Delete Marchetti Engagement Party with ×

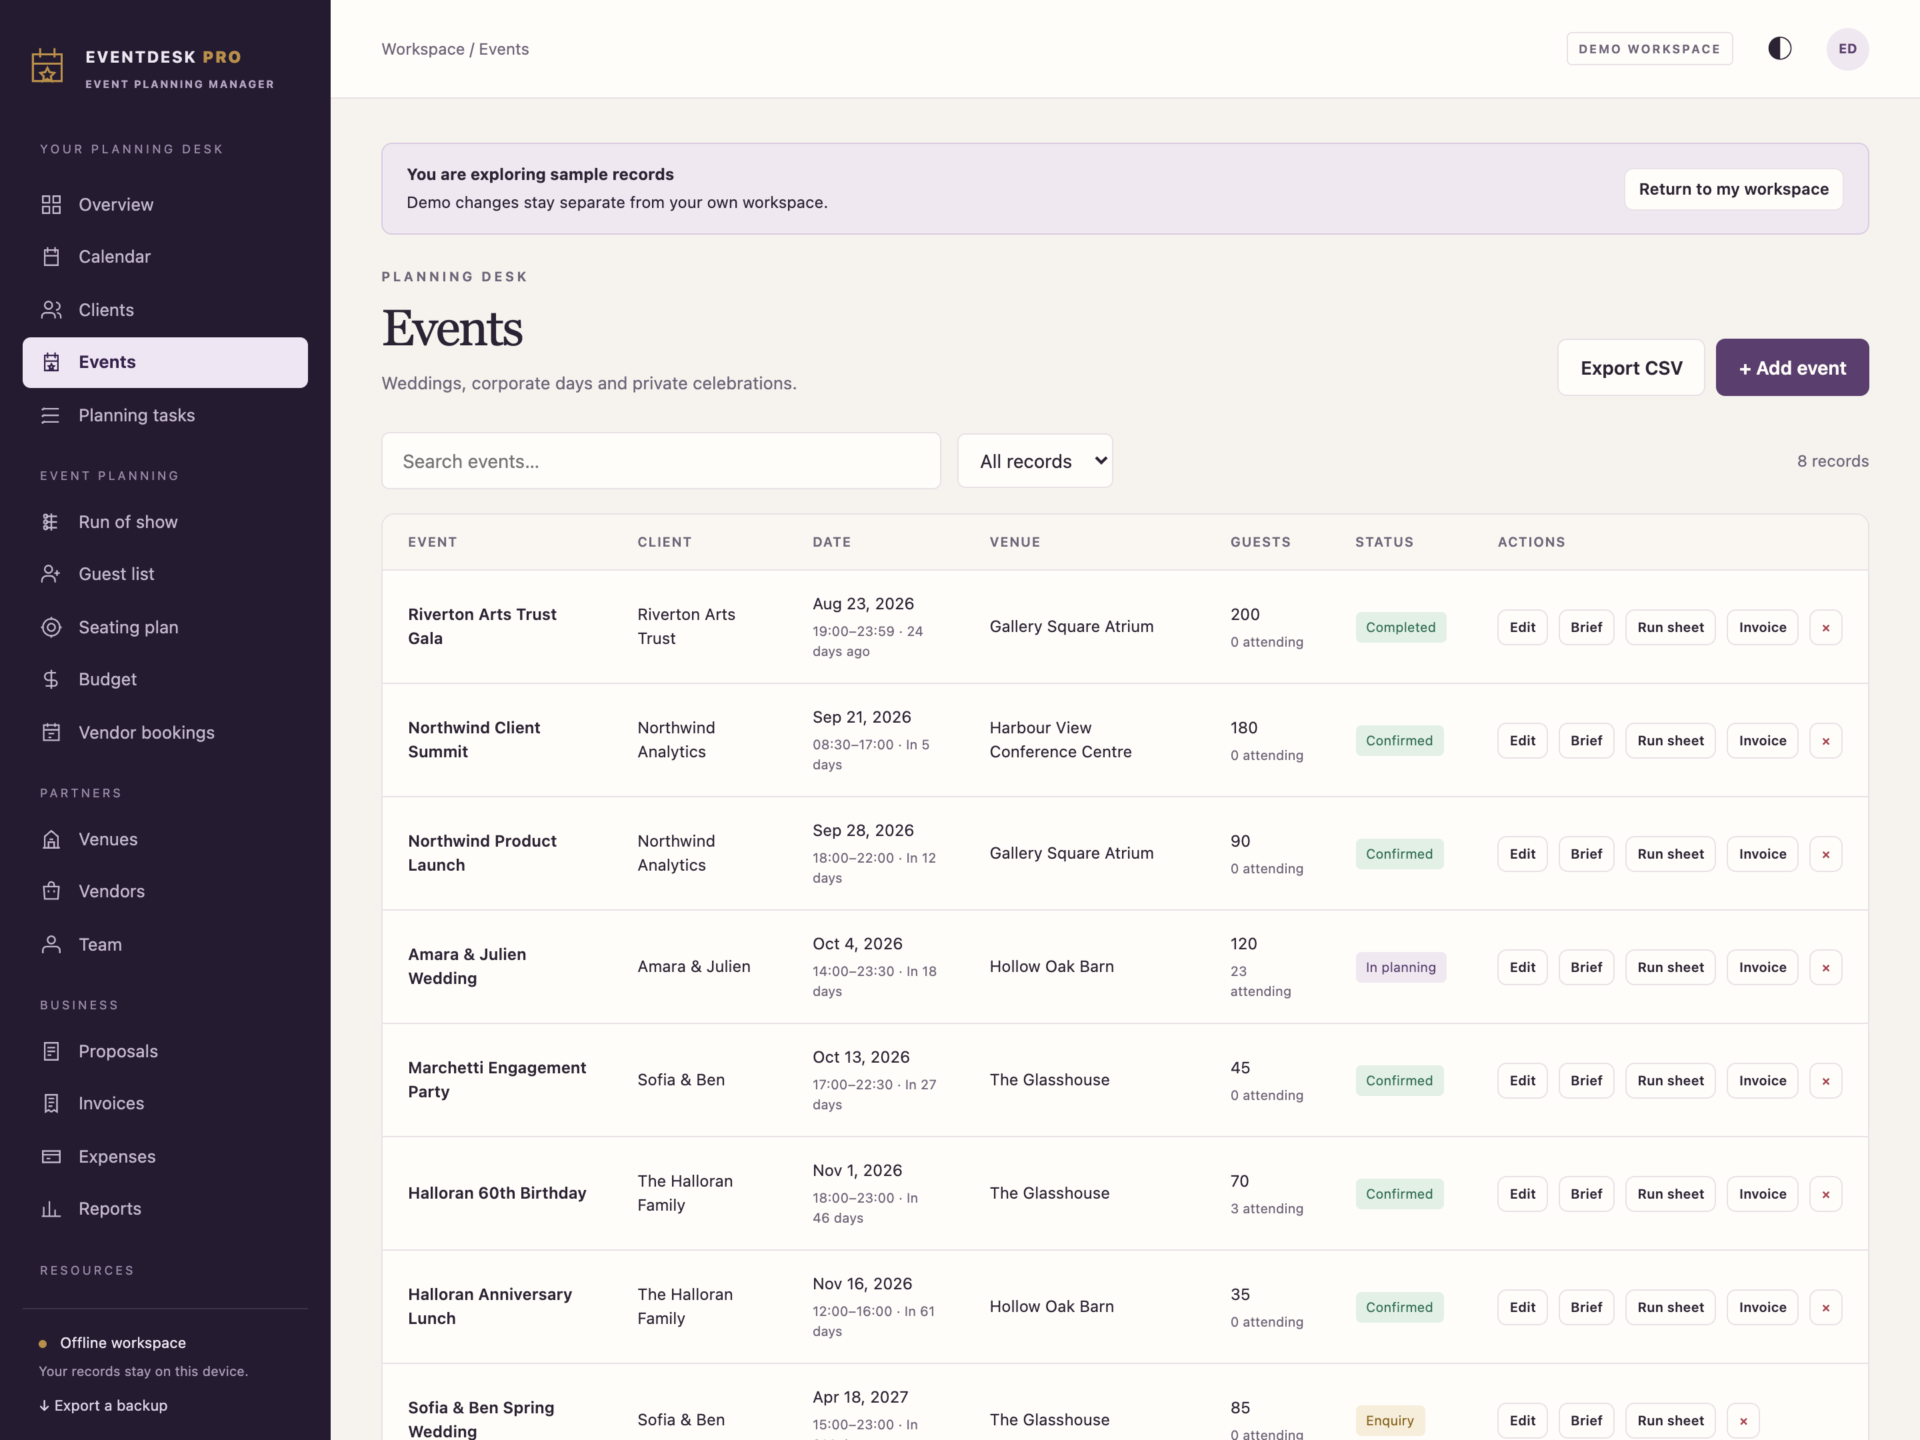(1826, 1081)
